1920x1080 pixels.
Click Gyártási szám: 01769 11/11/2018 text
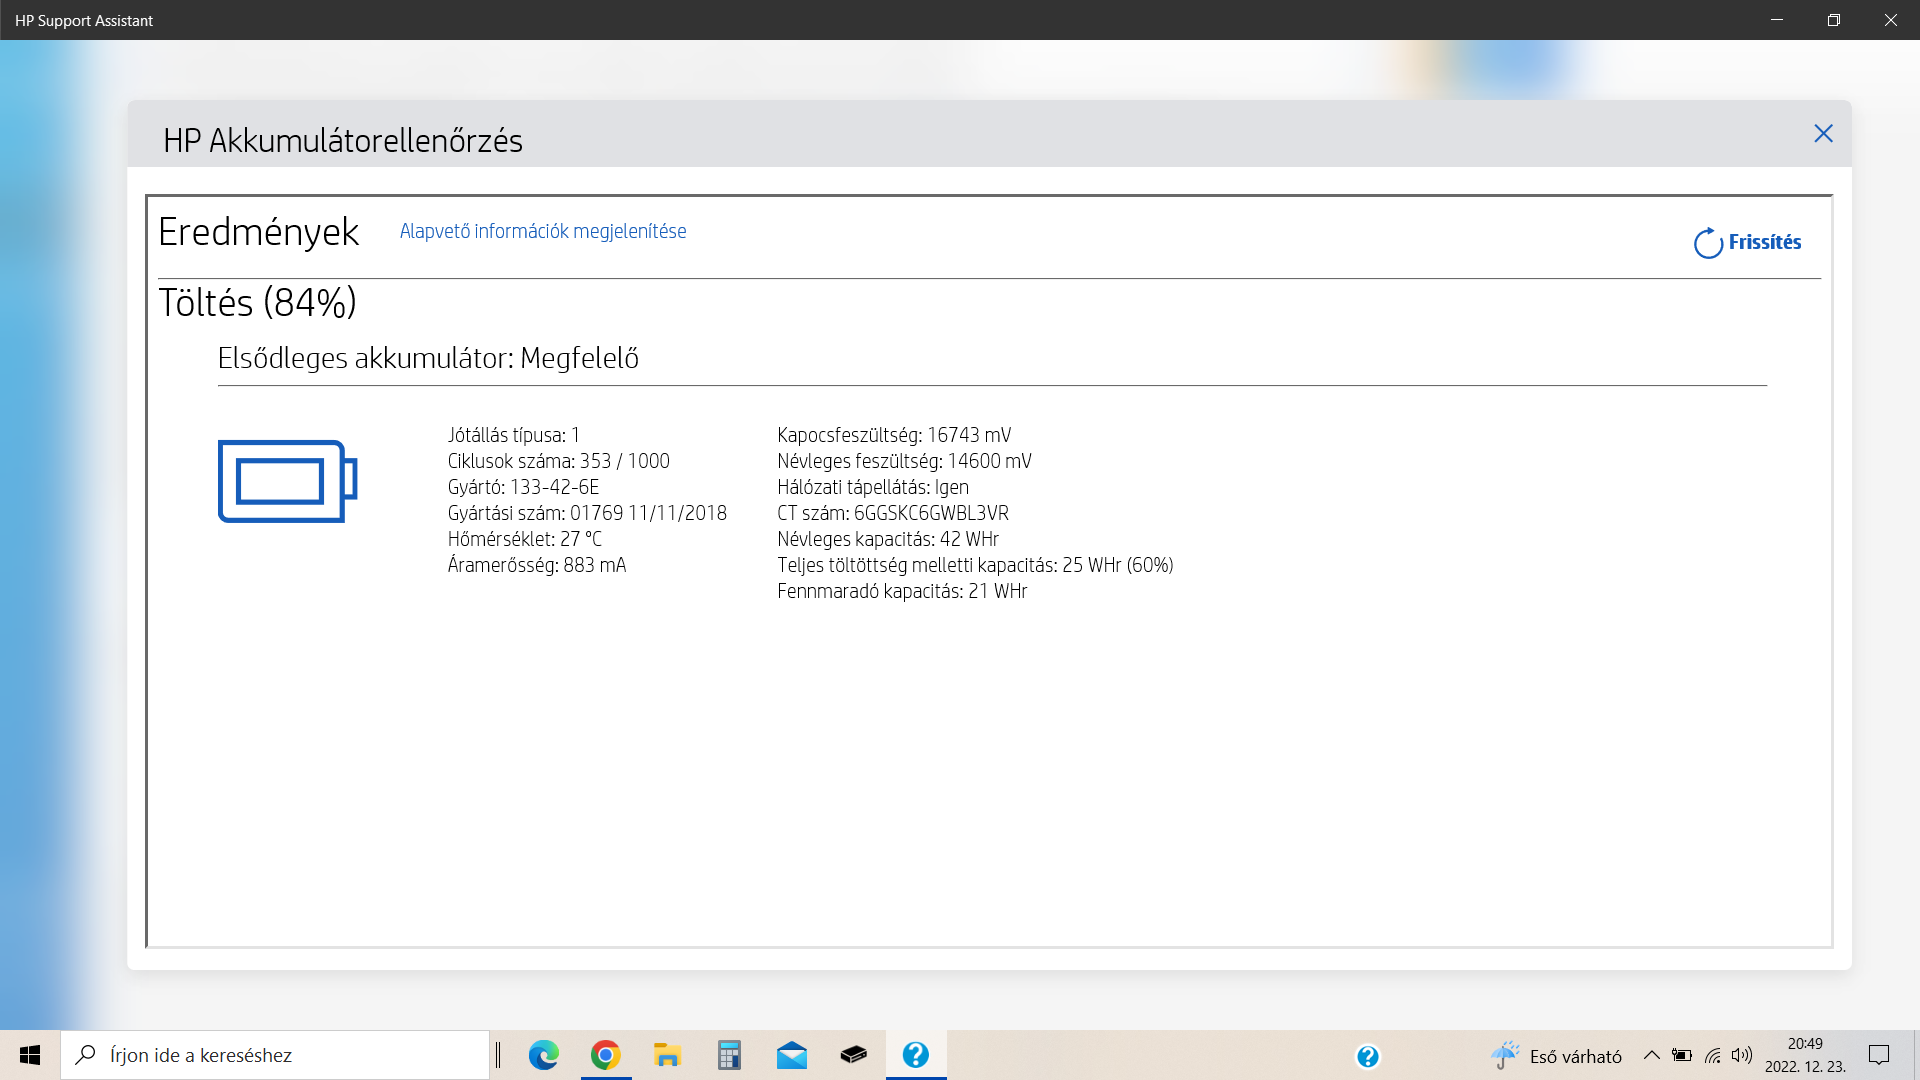point(587,513)
